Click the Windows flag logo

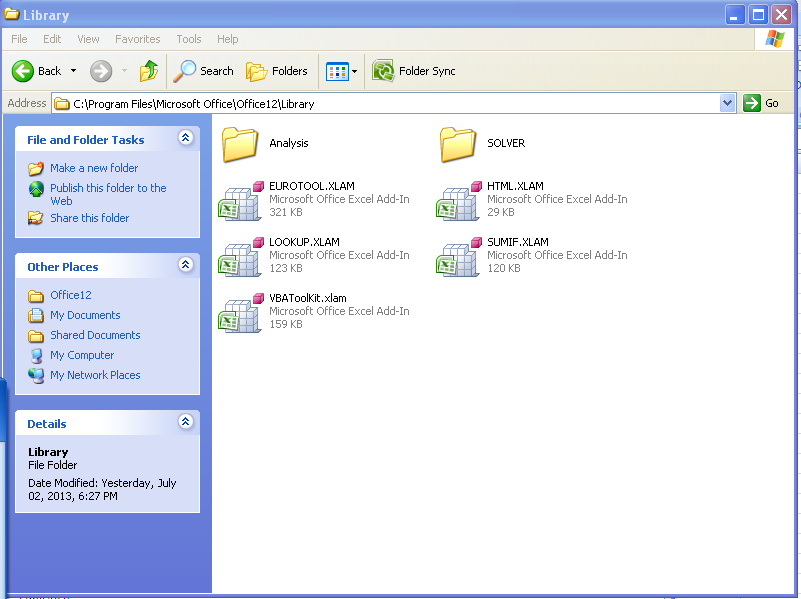(774, 39)
